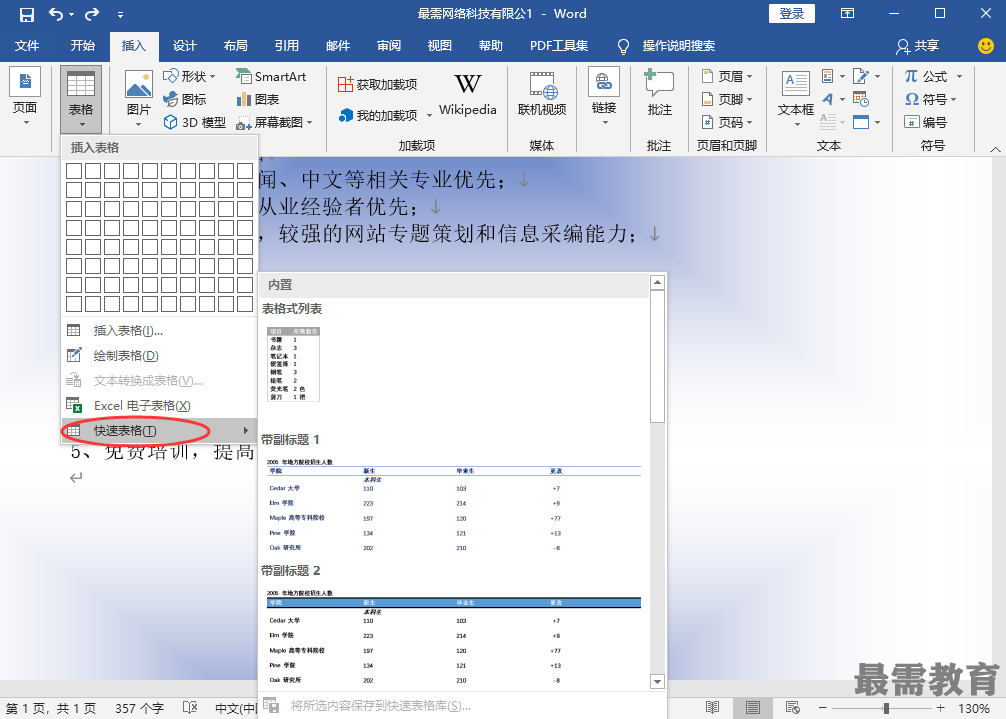Choose the 带副标题 2 table preview

[454, 637]
